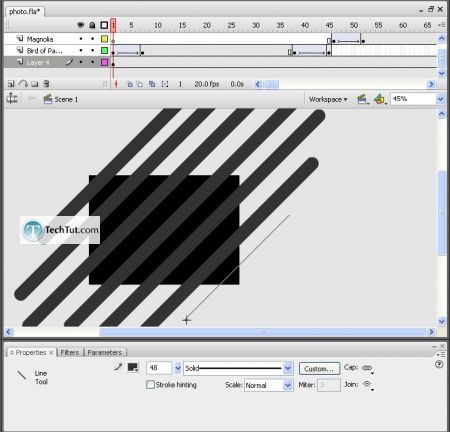
Task: Enable the Stroke hinting checkbox
Action: (150, 385)
